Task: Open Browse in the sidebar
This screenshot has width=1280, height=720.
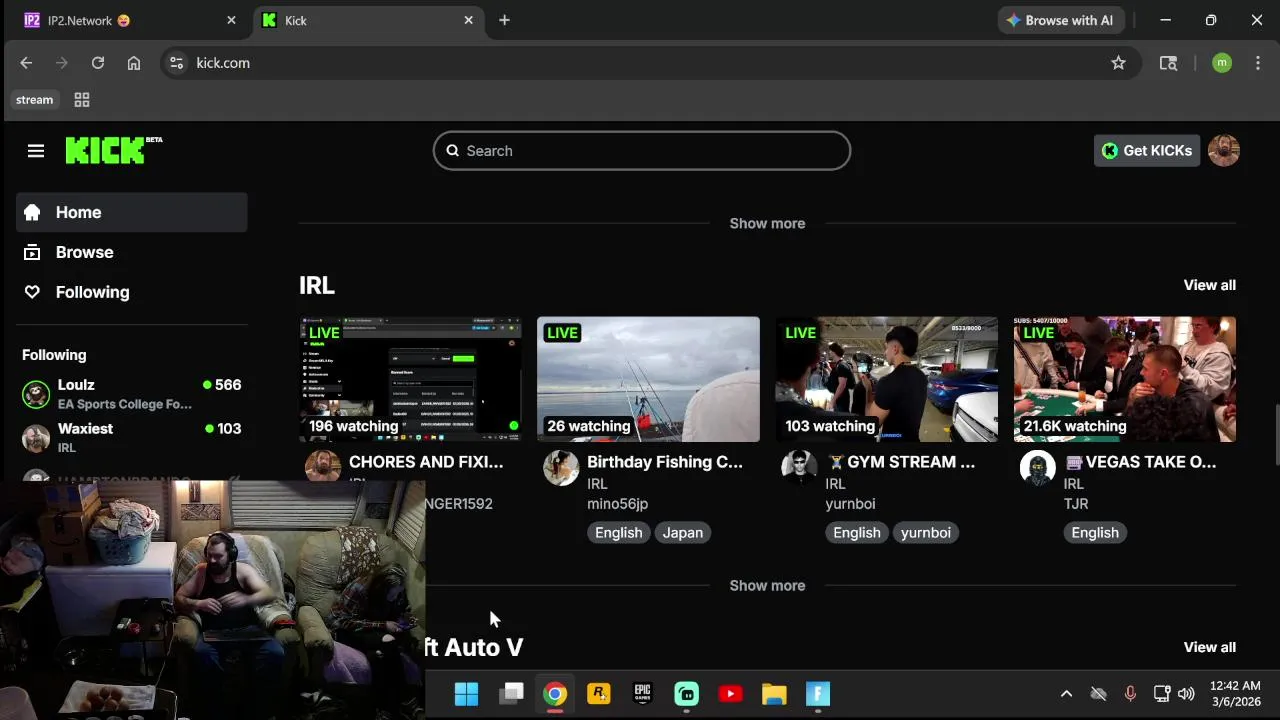Action: 131,252
